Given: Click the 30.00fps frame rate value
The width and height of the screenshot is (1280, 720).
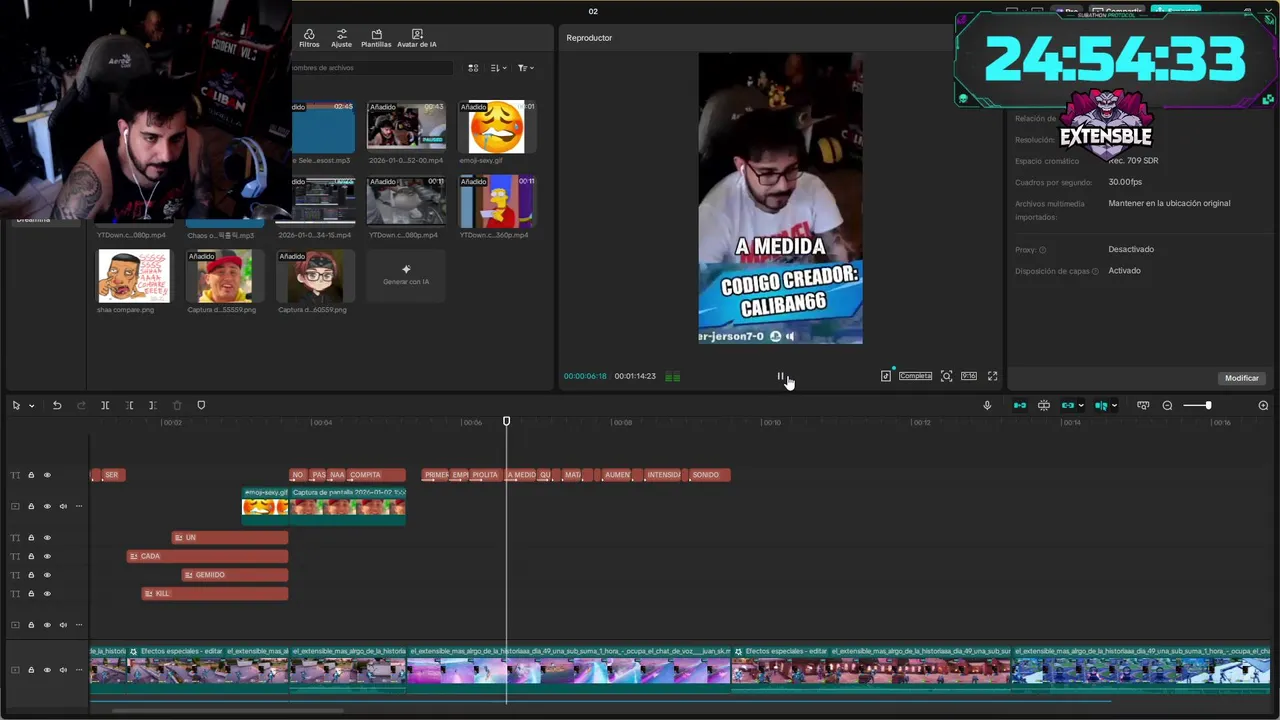Looking at the screenshot, I should [1125, 182].
